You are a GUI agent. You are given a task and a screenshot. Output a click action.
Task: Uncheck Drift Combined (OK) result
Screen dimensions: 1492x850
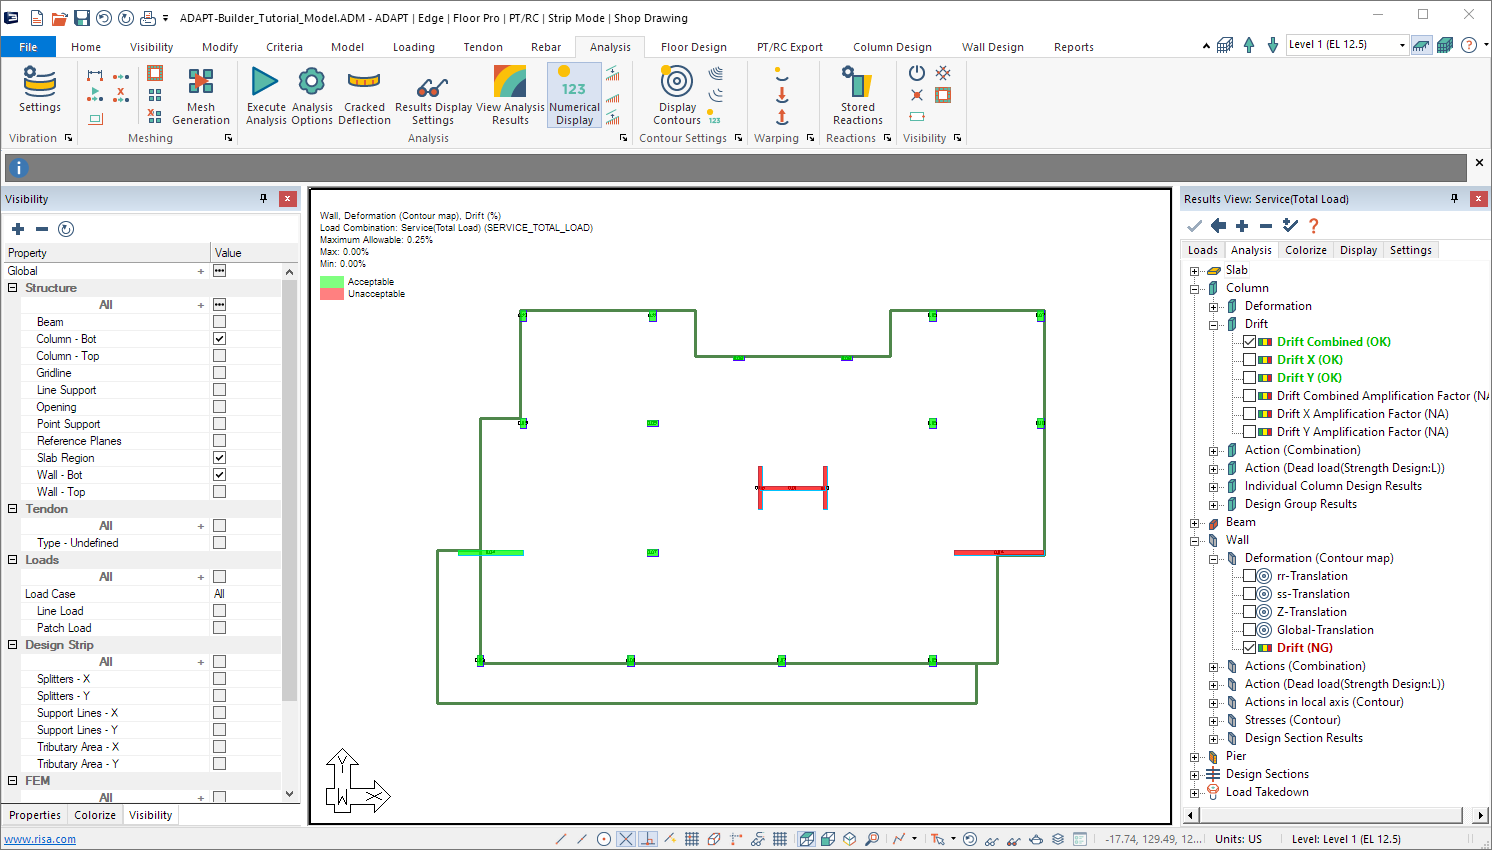[x=1249, y=342]
